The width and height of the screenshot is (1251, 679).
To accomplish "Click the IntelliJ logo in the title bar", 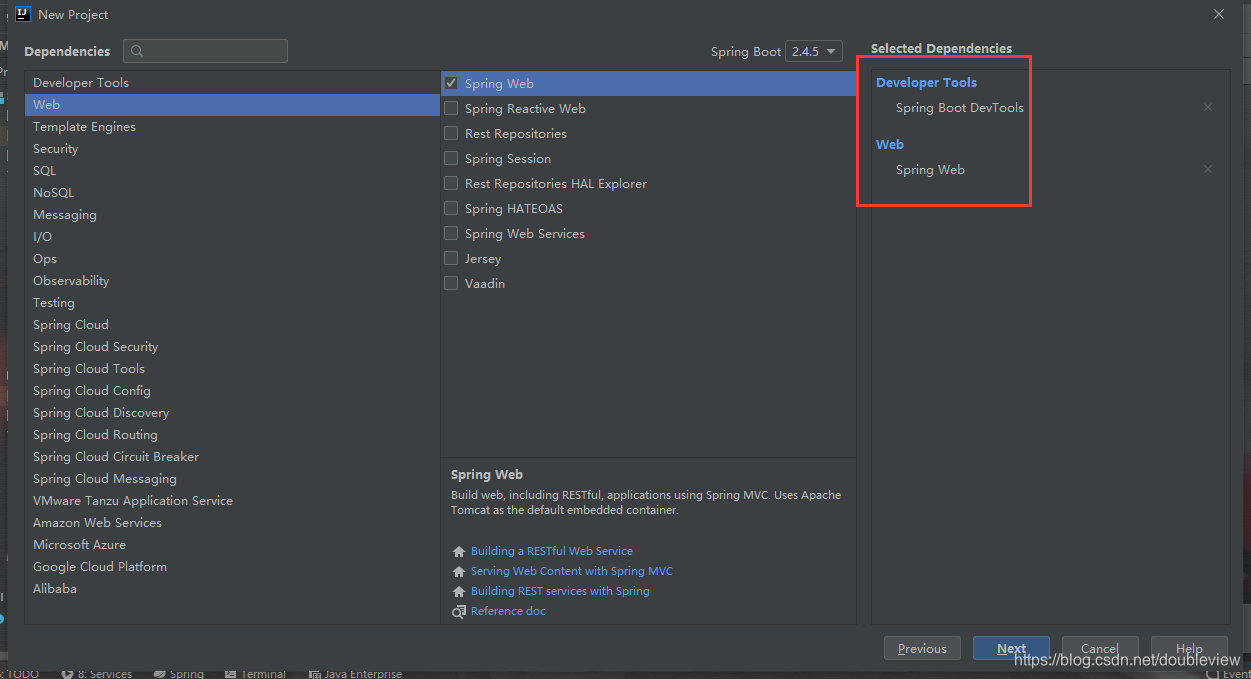I will (23, 14).
